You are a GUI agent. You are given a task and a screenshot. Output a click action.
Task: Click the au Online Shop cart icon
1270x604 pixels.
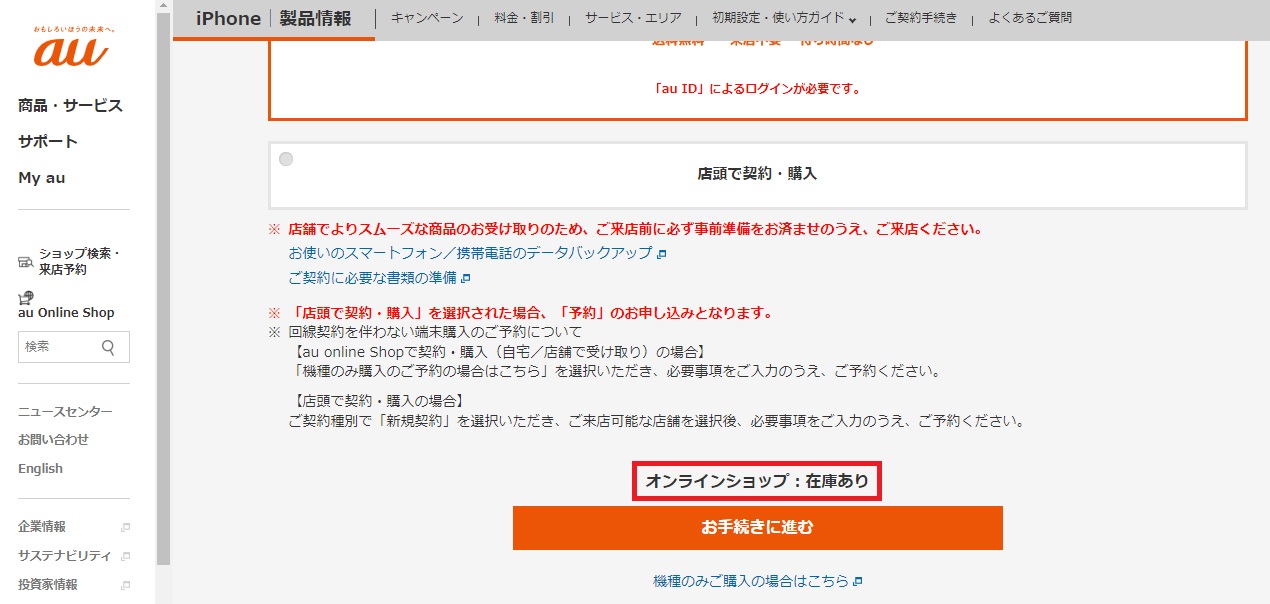coord(26,297)
